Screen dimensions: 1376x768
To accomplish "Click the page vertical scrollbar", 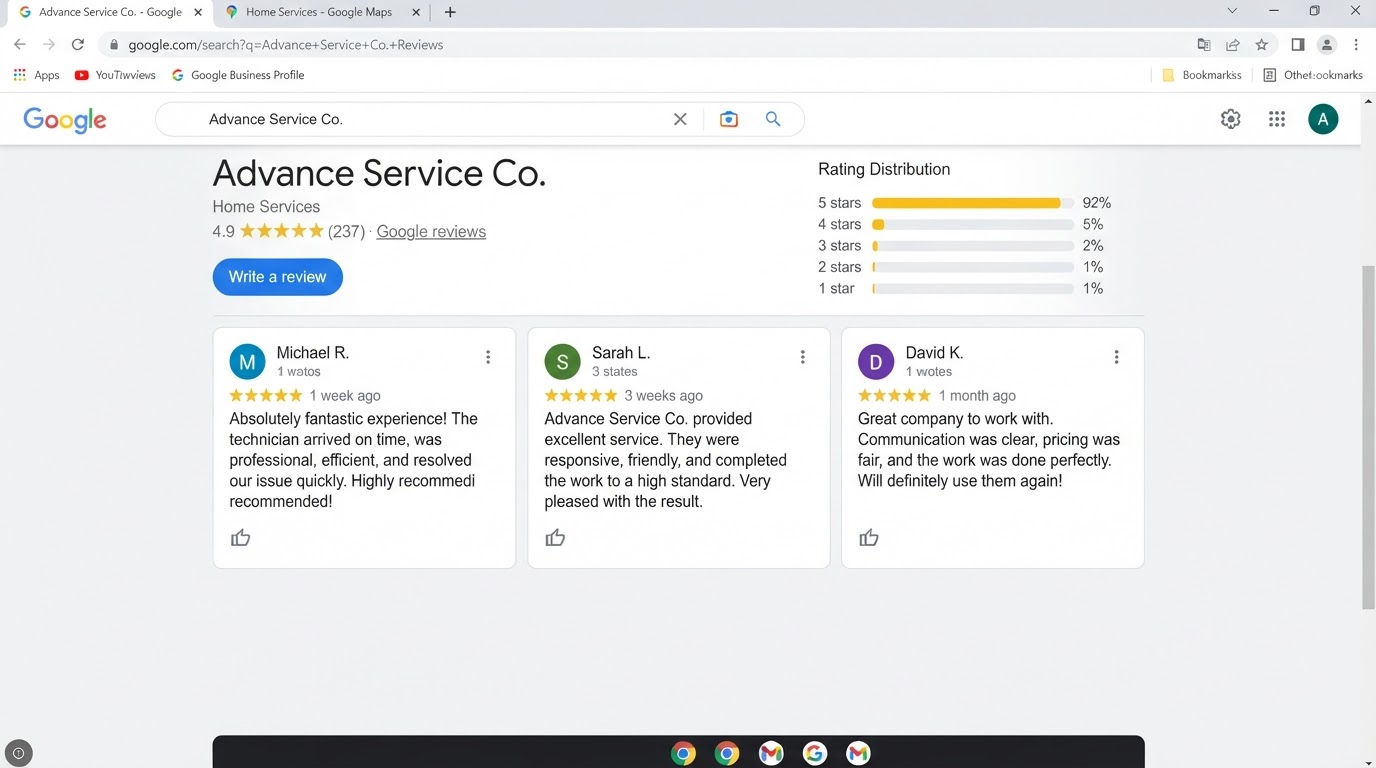I will 1369,437.
